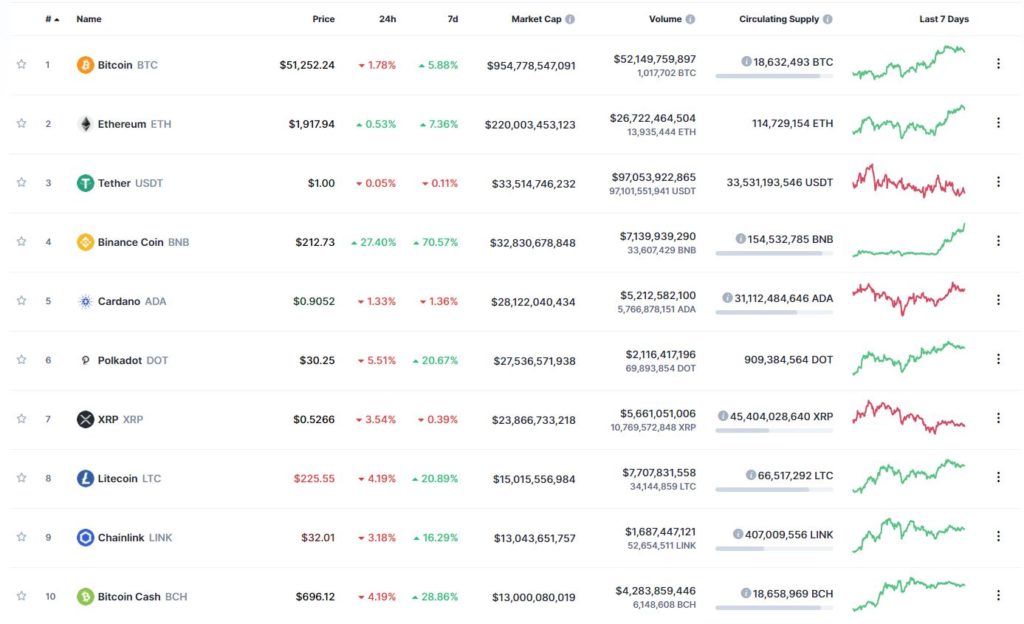The width and height of the screenshot is (1024, 624).
Task: Open Binance Coin 7-day sparkline chart
Action: pos(908,240)
